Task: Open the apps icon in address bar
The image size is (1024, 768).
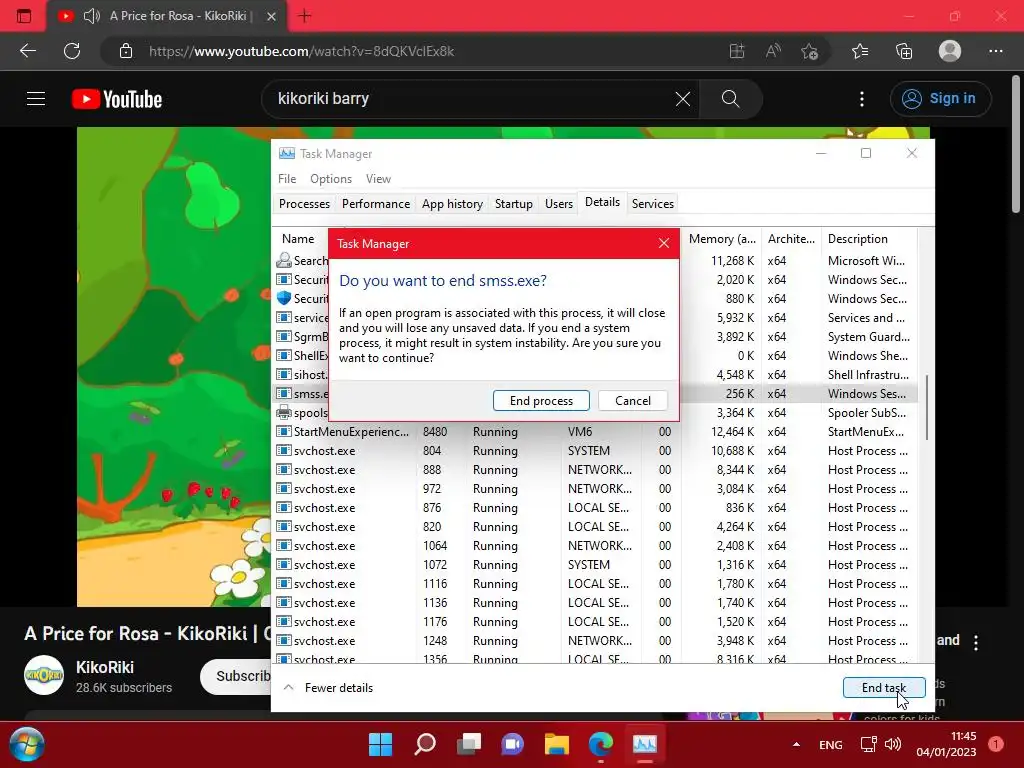Action: point(737,51)
